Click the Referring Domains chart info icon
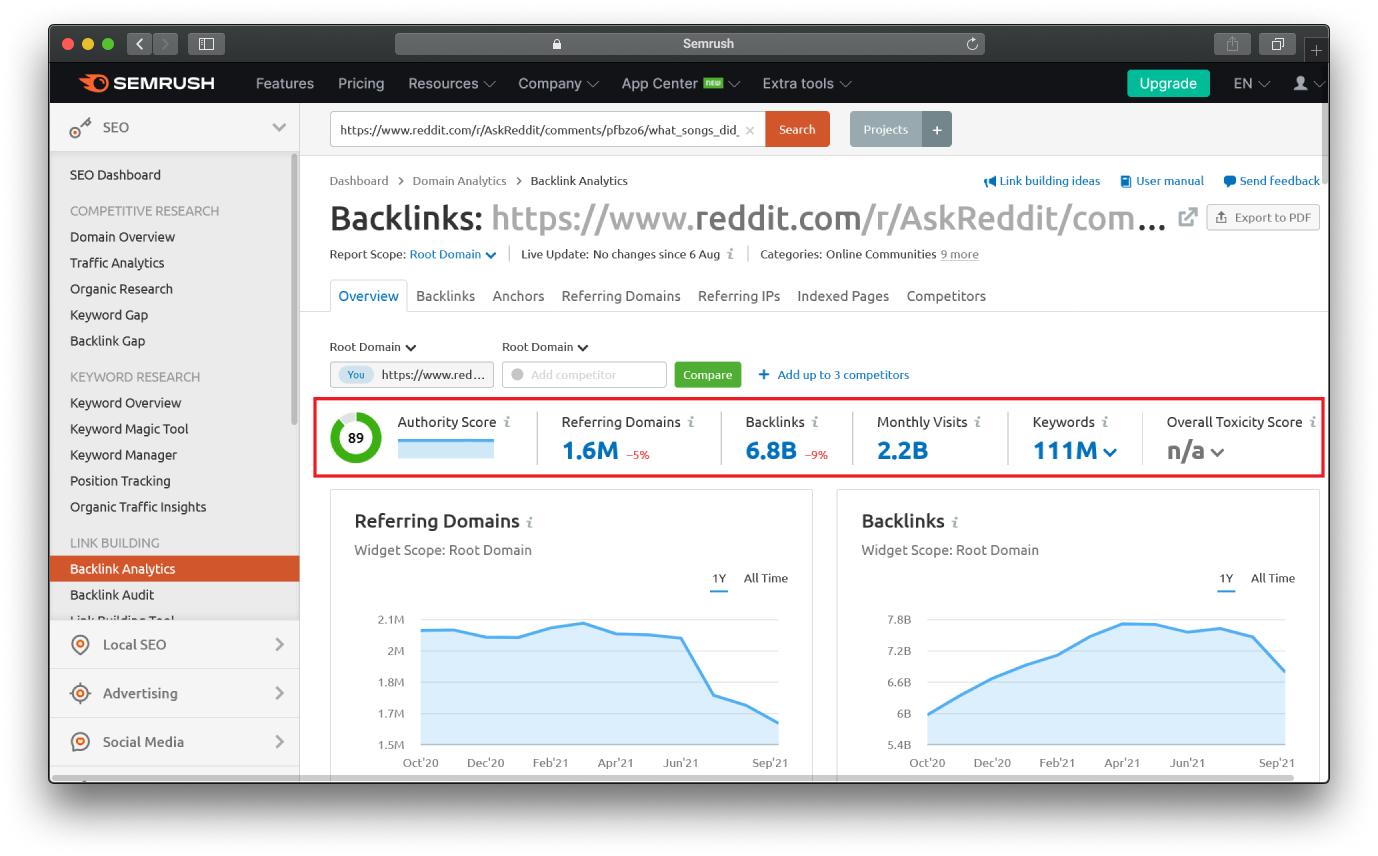The image size is (1378, 856). point(530,522)
